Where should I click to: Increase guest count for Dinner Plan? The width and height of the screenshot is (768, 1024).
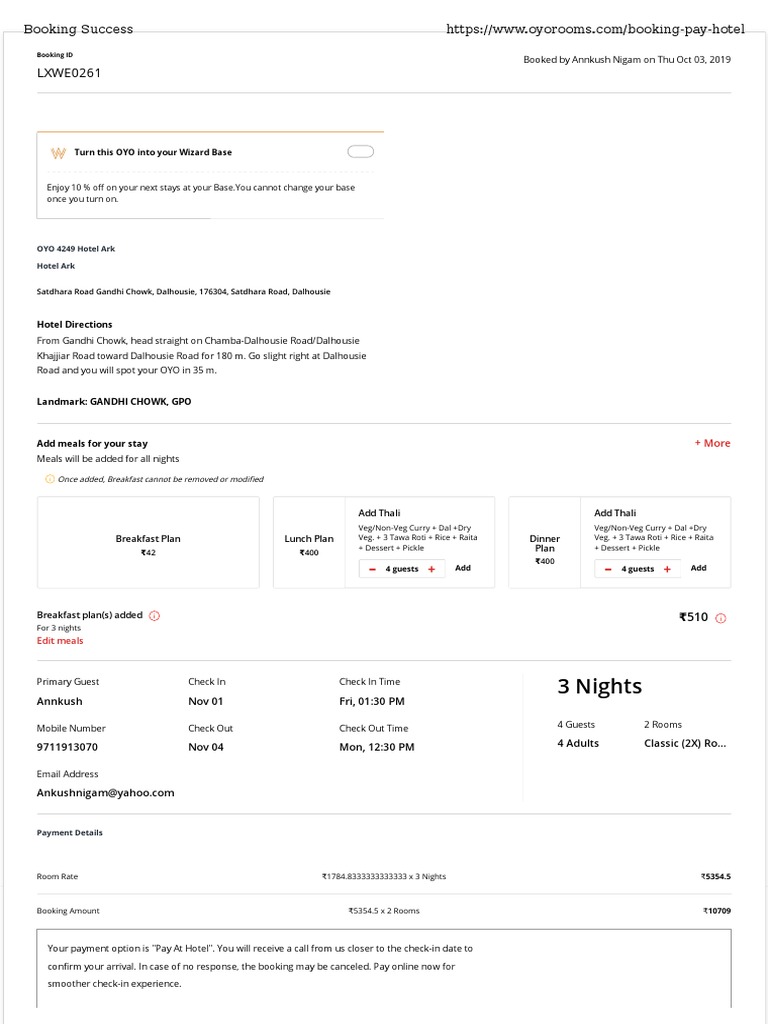coord(667,569)
